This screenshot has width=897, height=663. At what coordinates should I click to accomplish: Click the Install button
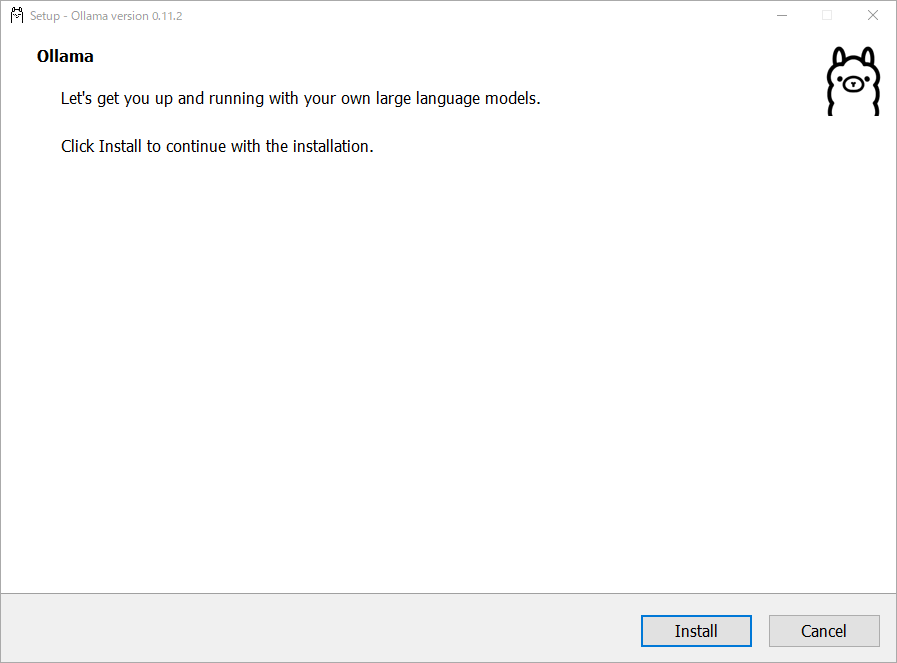[x=696, y=631]
